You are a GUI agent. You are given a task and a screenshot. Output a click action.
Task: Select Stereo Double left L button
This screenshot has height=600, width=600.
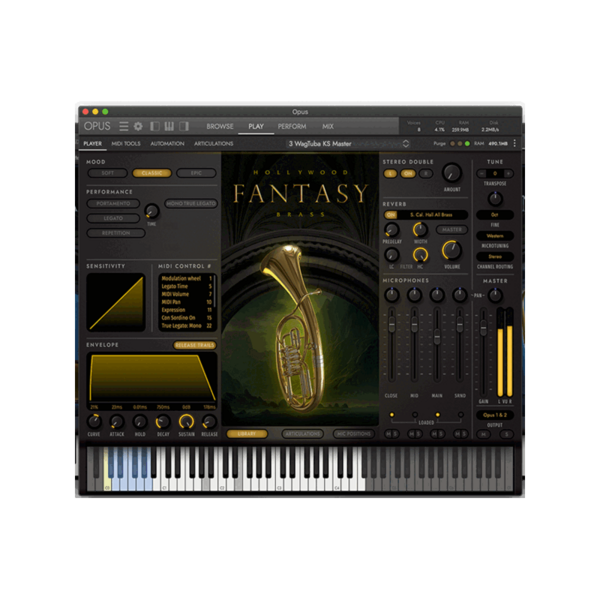(x=390, y=174)
